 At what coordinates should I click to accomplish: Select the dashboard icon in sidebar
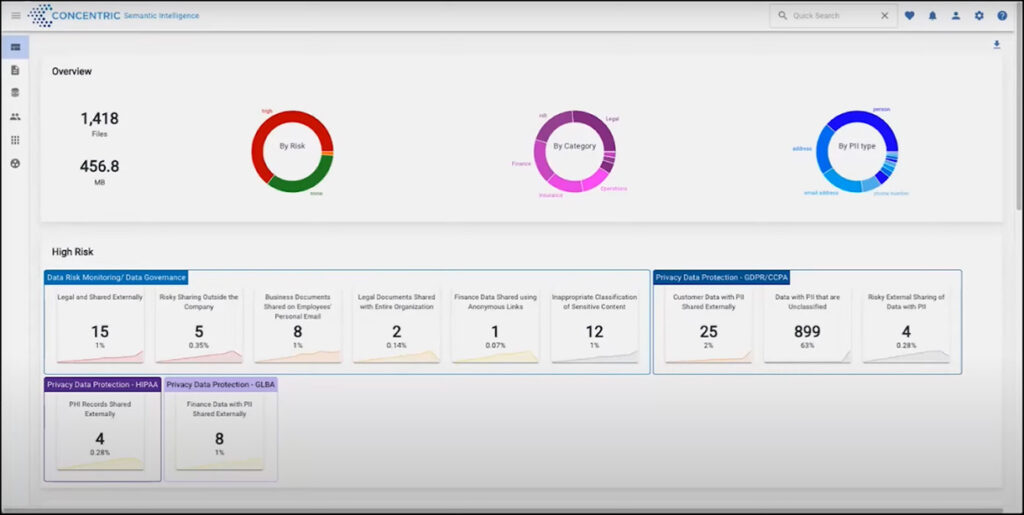click(x=15, y=47)
